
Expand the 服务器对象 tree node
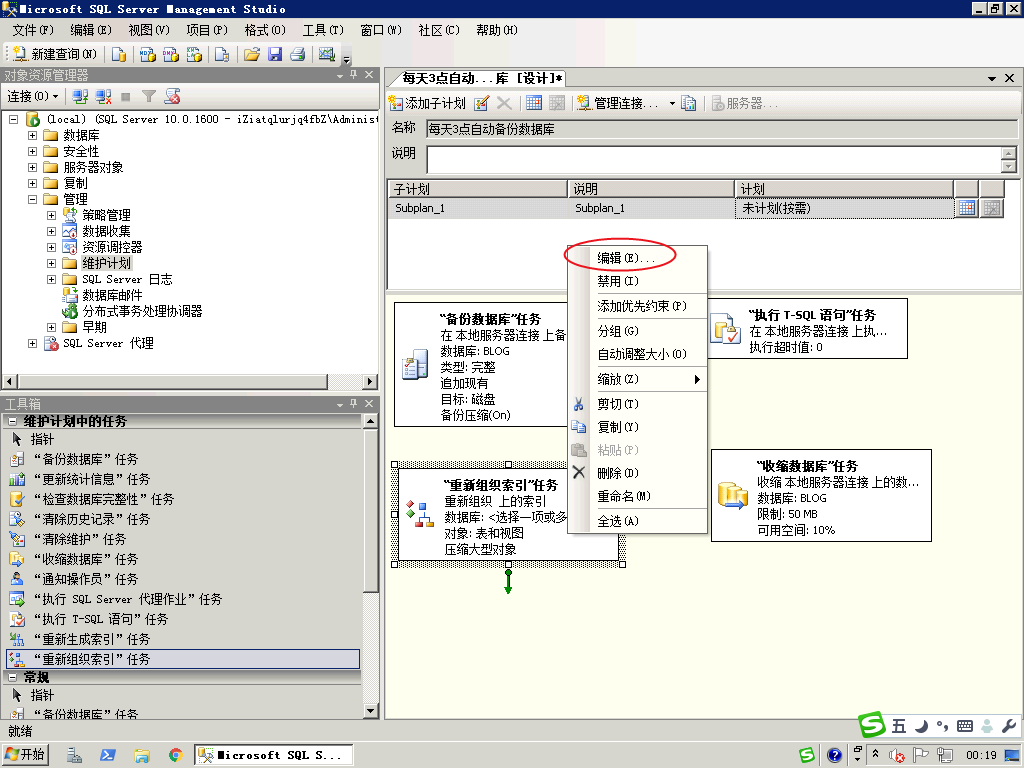[x=32, y=167]
